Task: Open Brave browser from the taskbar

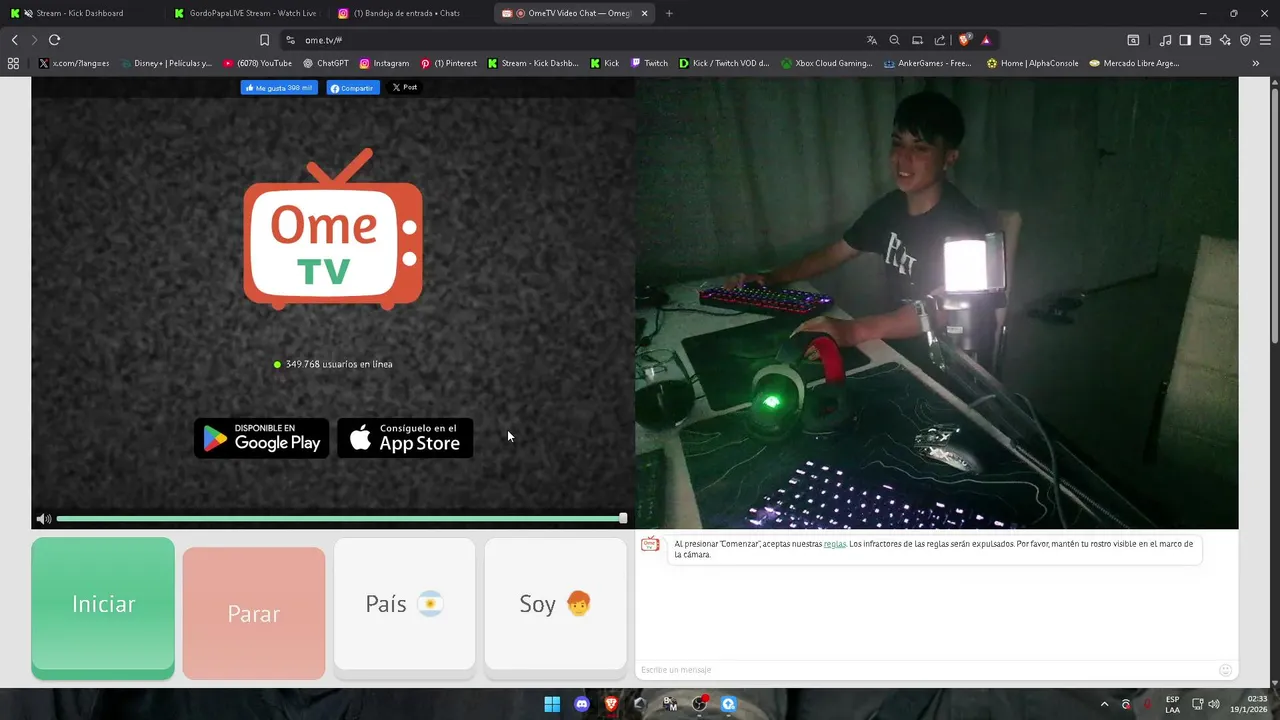Action: pos(611,704)
